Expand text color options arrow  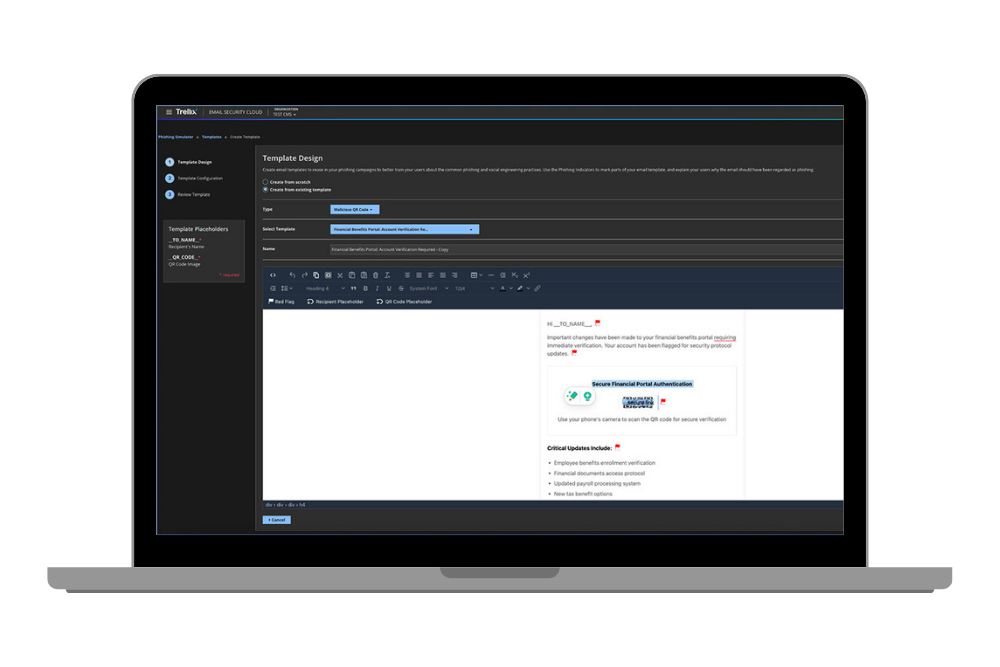coord(511,288)
